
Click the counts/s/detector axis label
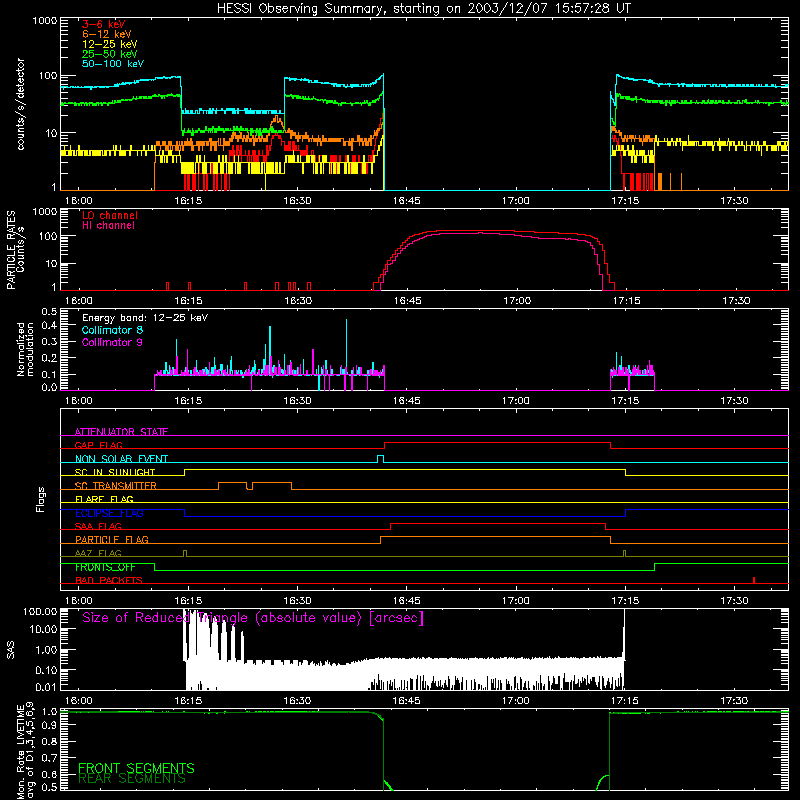[21, 104]
